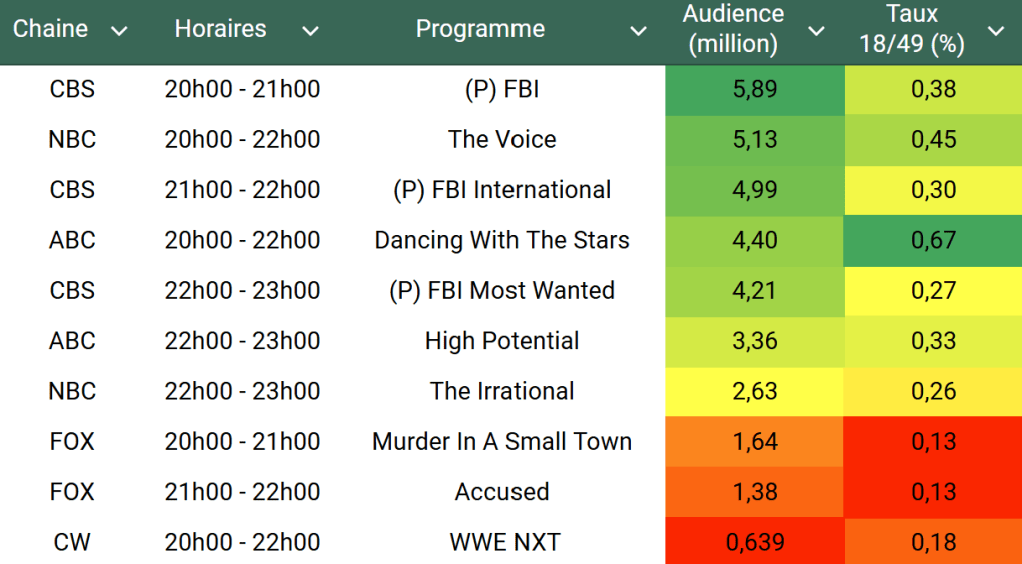Expand the Horaires column filter arrow
Image resolution: width=1022 pixels, height=564 pixels.
click(310, 32)
